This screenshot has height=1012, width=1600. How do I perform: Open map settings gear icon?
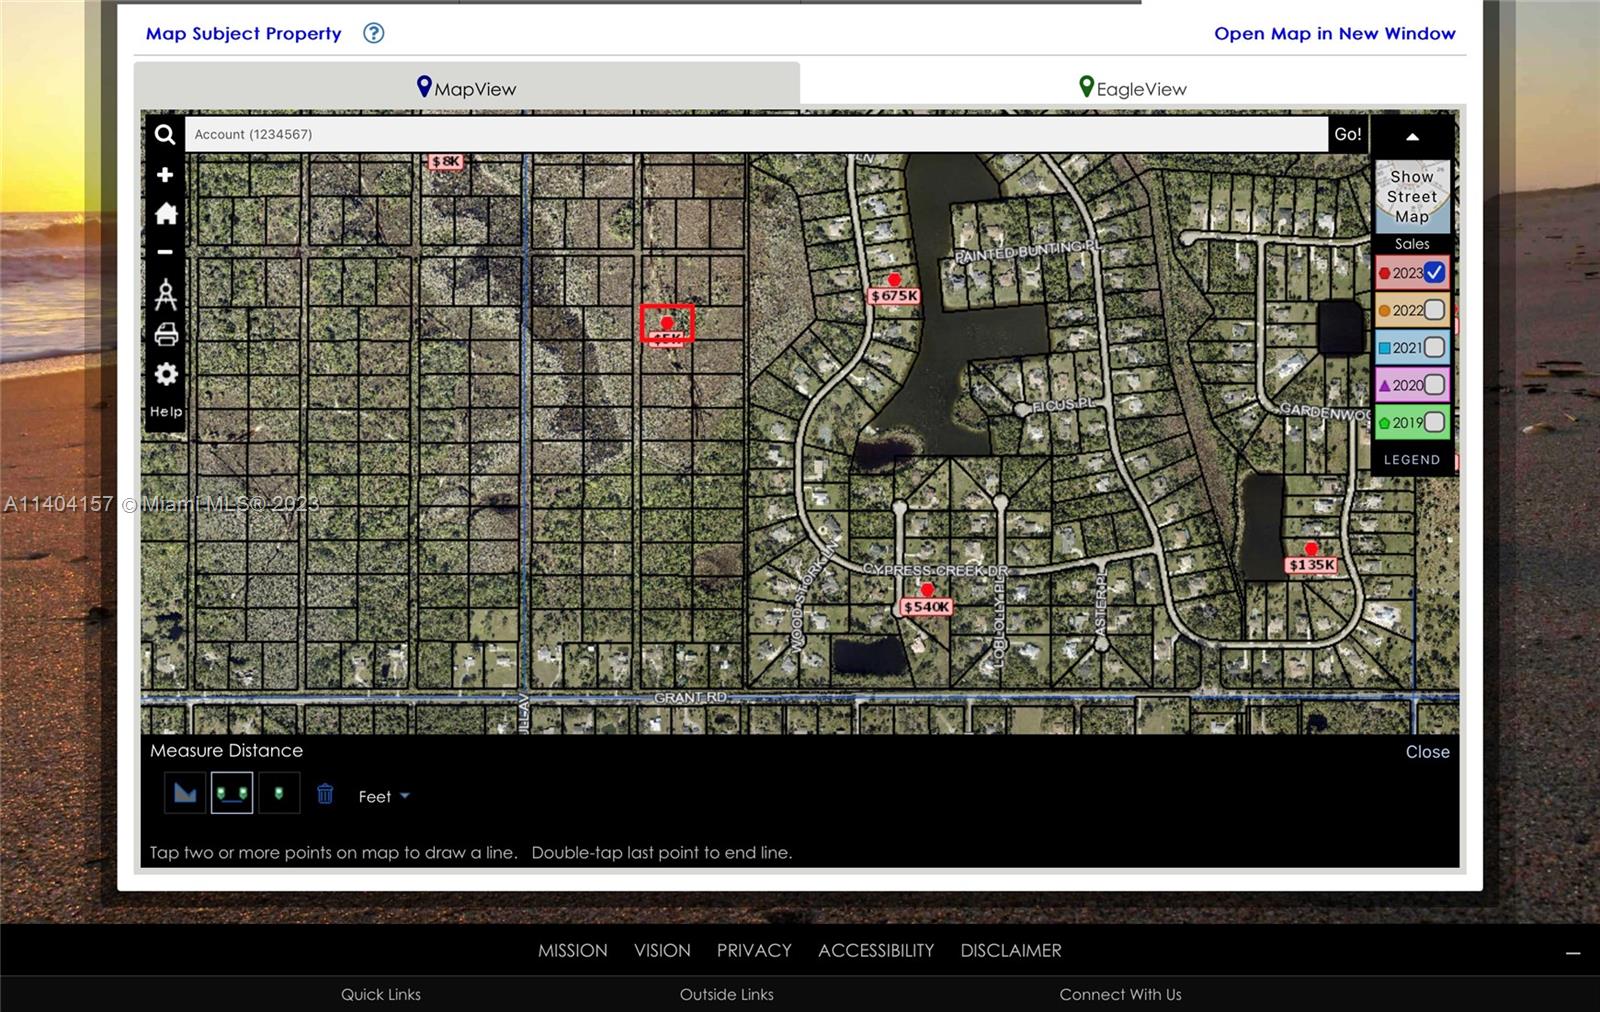166,374
